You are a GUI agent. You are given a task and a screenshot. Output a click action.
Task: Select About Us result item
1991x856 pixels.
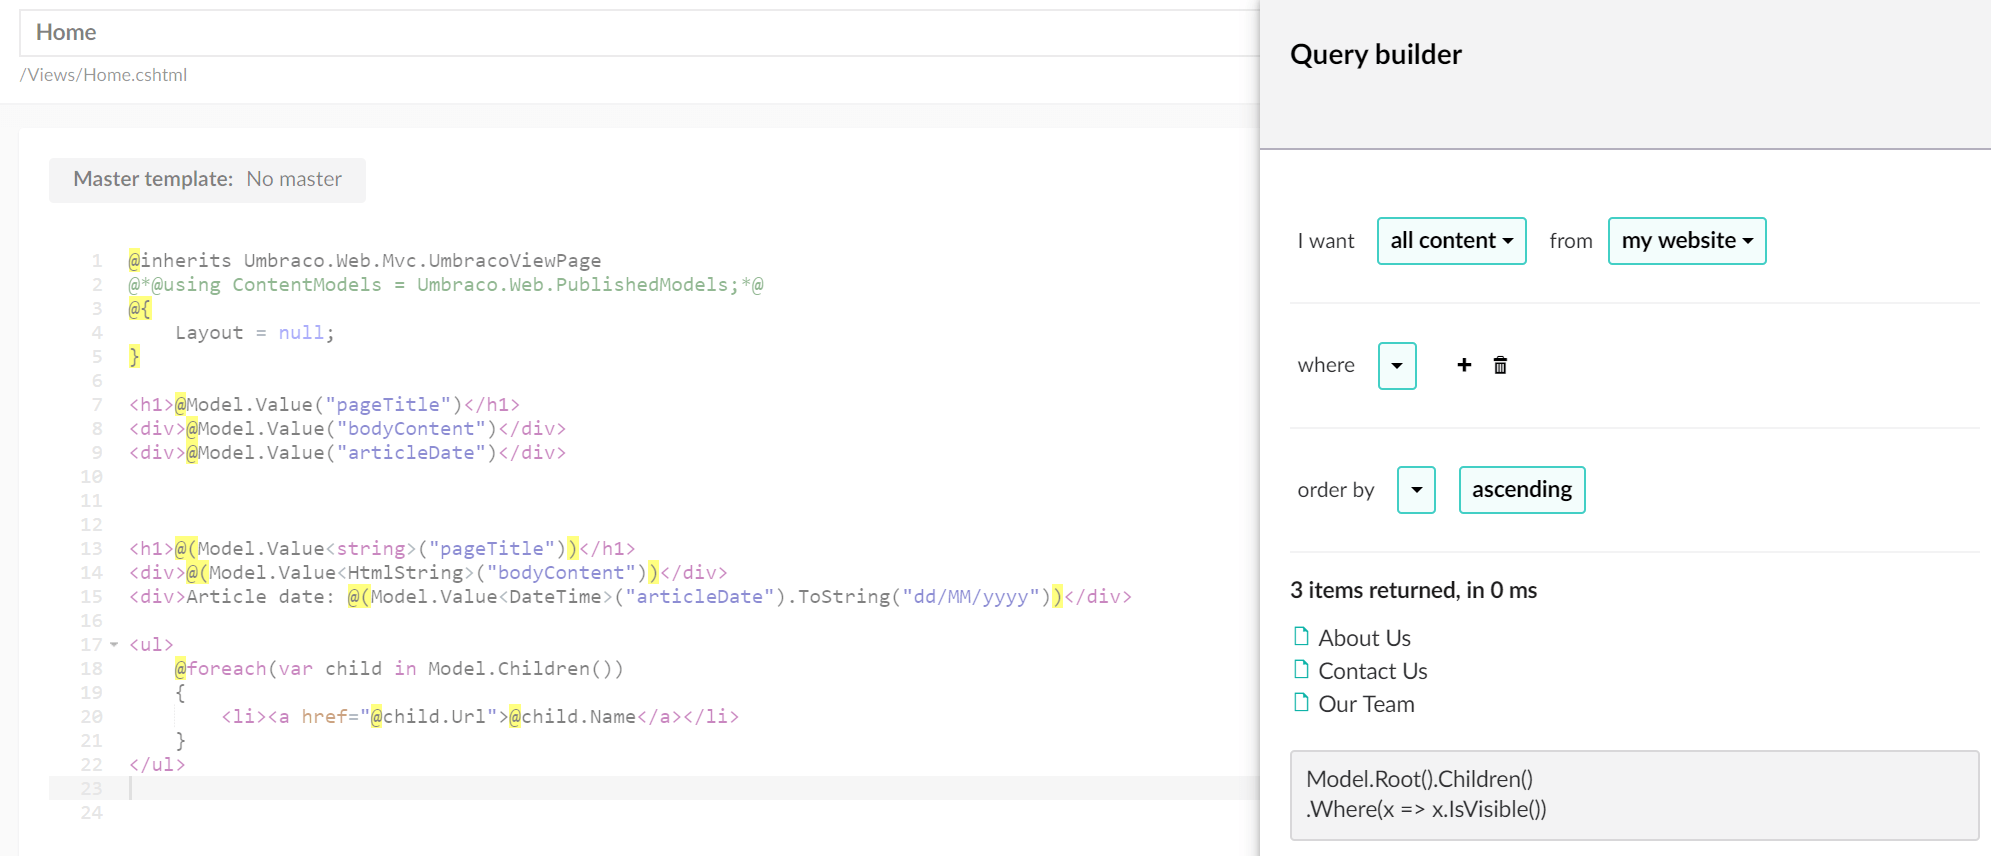pyautogui.click(x=1364, y=638)
